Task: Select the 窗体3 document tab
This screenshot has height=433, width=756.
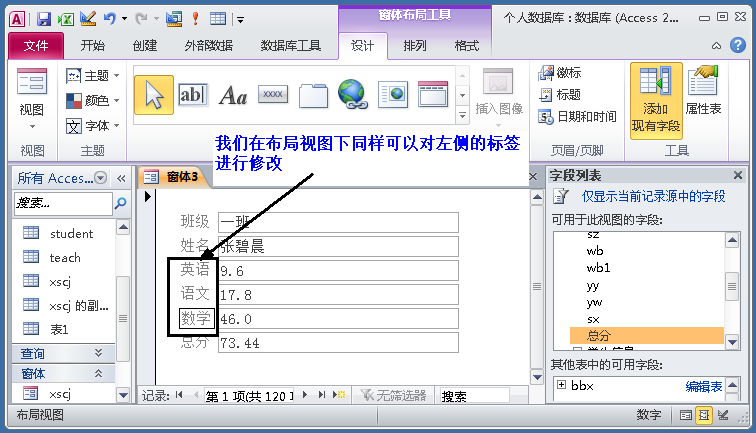Action: [x=175, y=177]
